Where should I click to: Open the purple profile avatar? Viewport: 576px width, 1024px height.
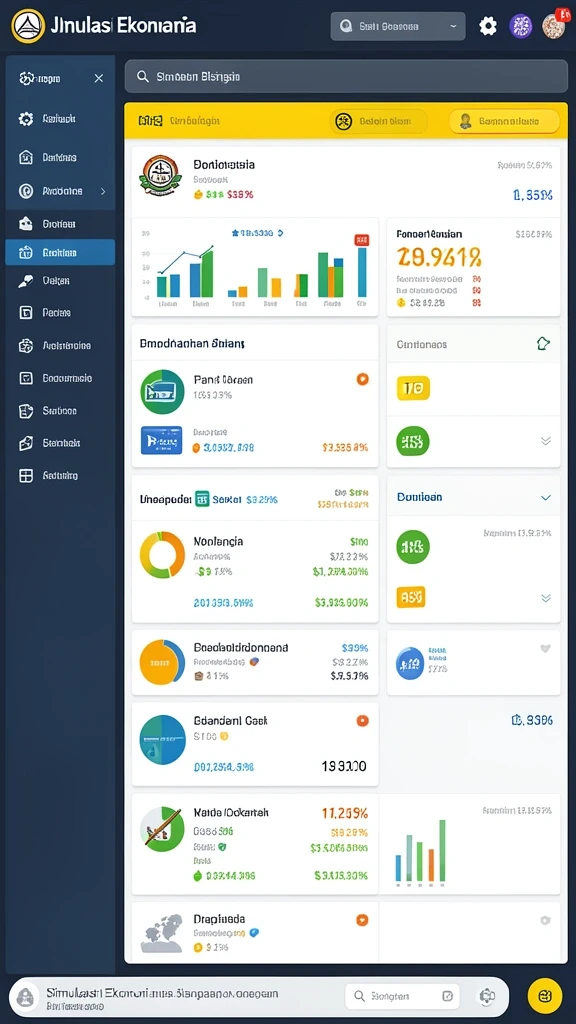click(520, 26)
